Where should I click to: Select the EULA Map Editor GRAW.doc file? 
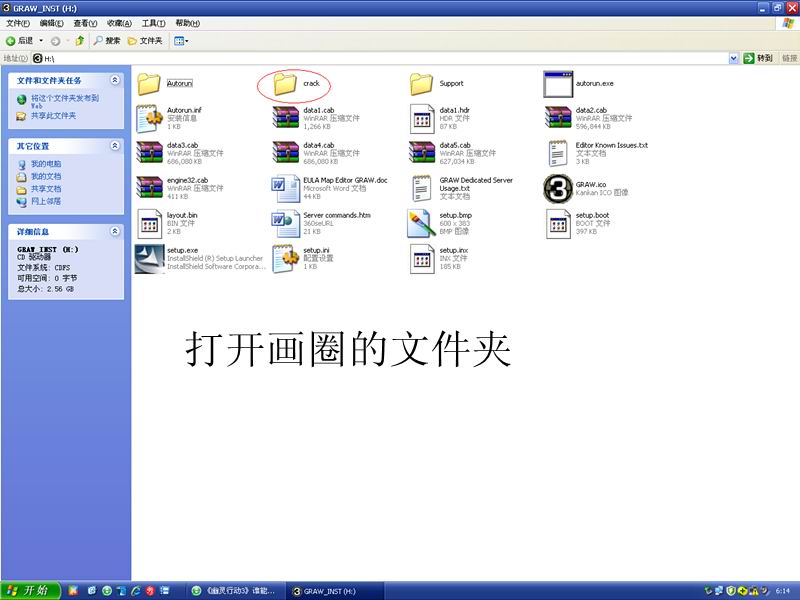(330, 188)
